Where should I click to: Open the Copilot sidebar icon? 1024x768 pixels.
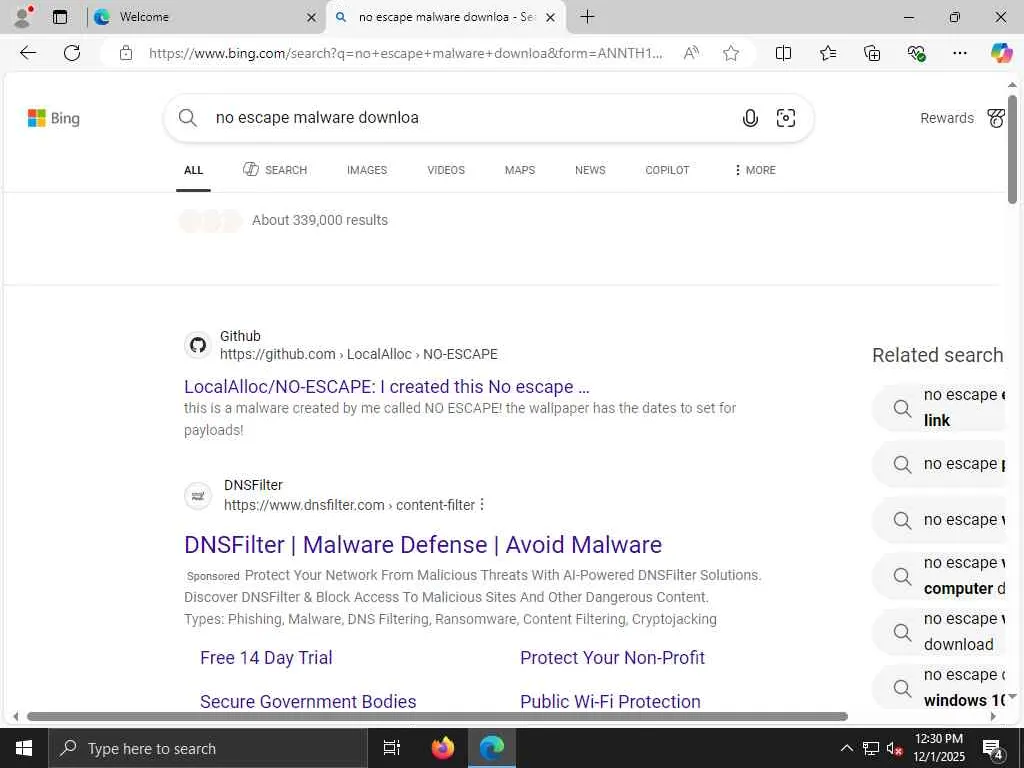(x=1001, y=53)
